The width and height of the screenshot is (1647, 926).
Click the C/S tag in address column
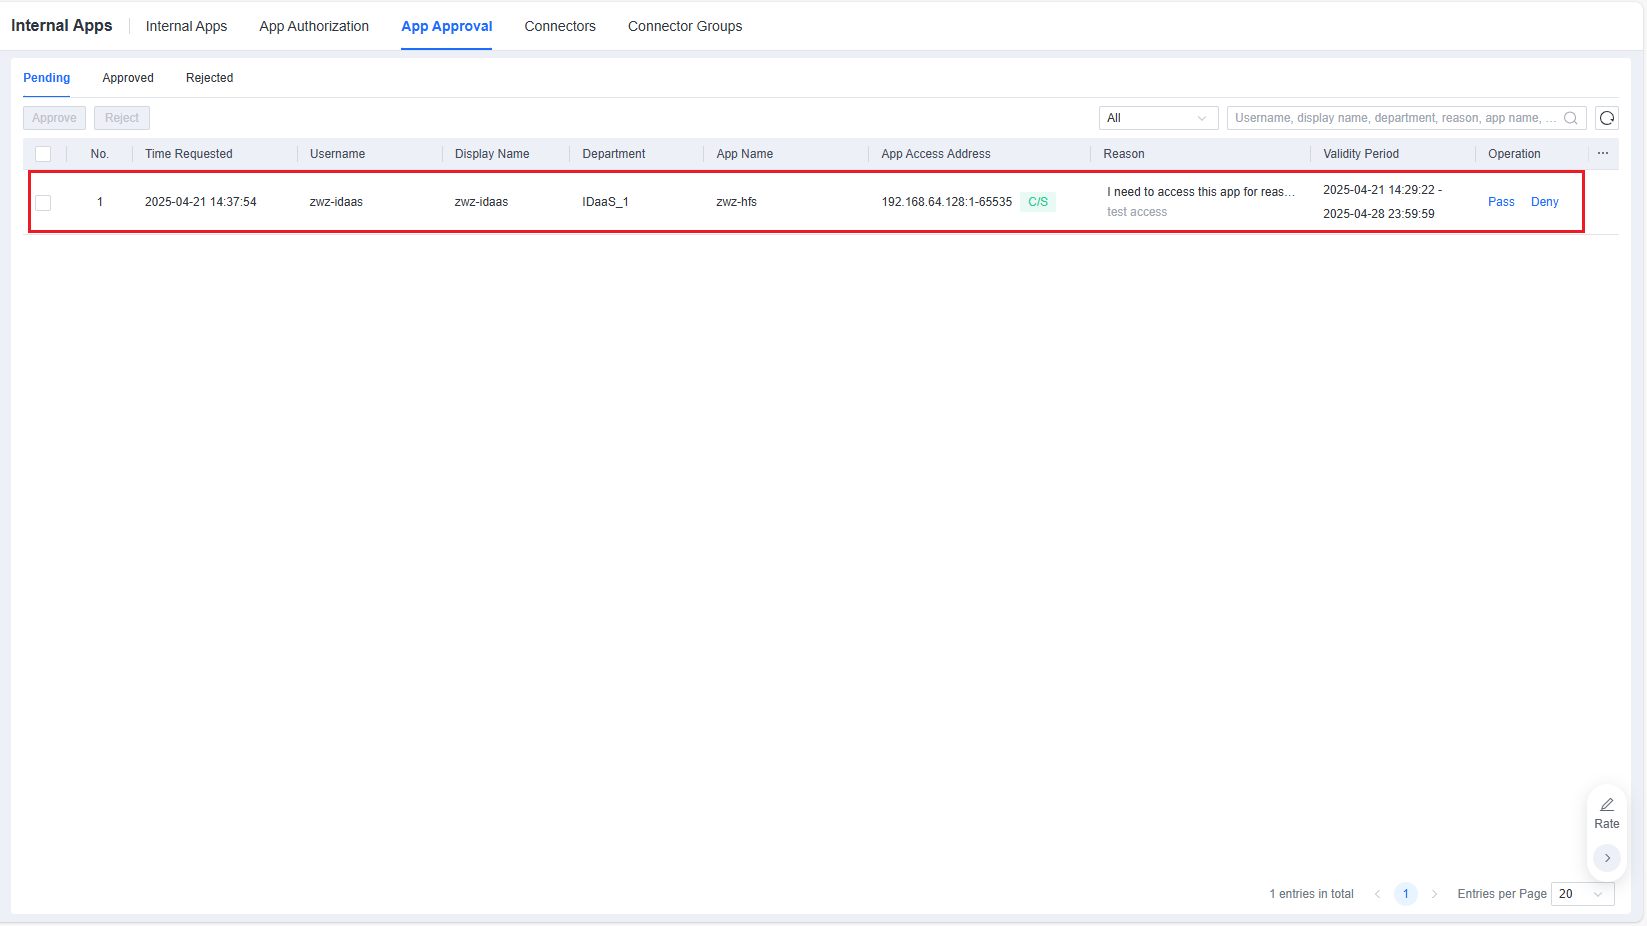pyautogui.click(x=1038, y=202)
